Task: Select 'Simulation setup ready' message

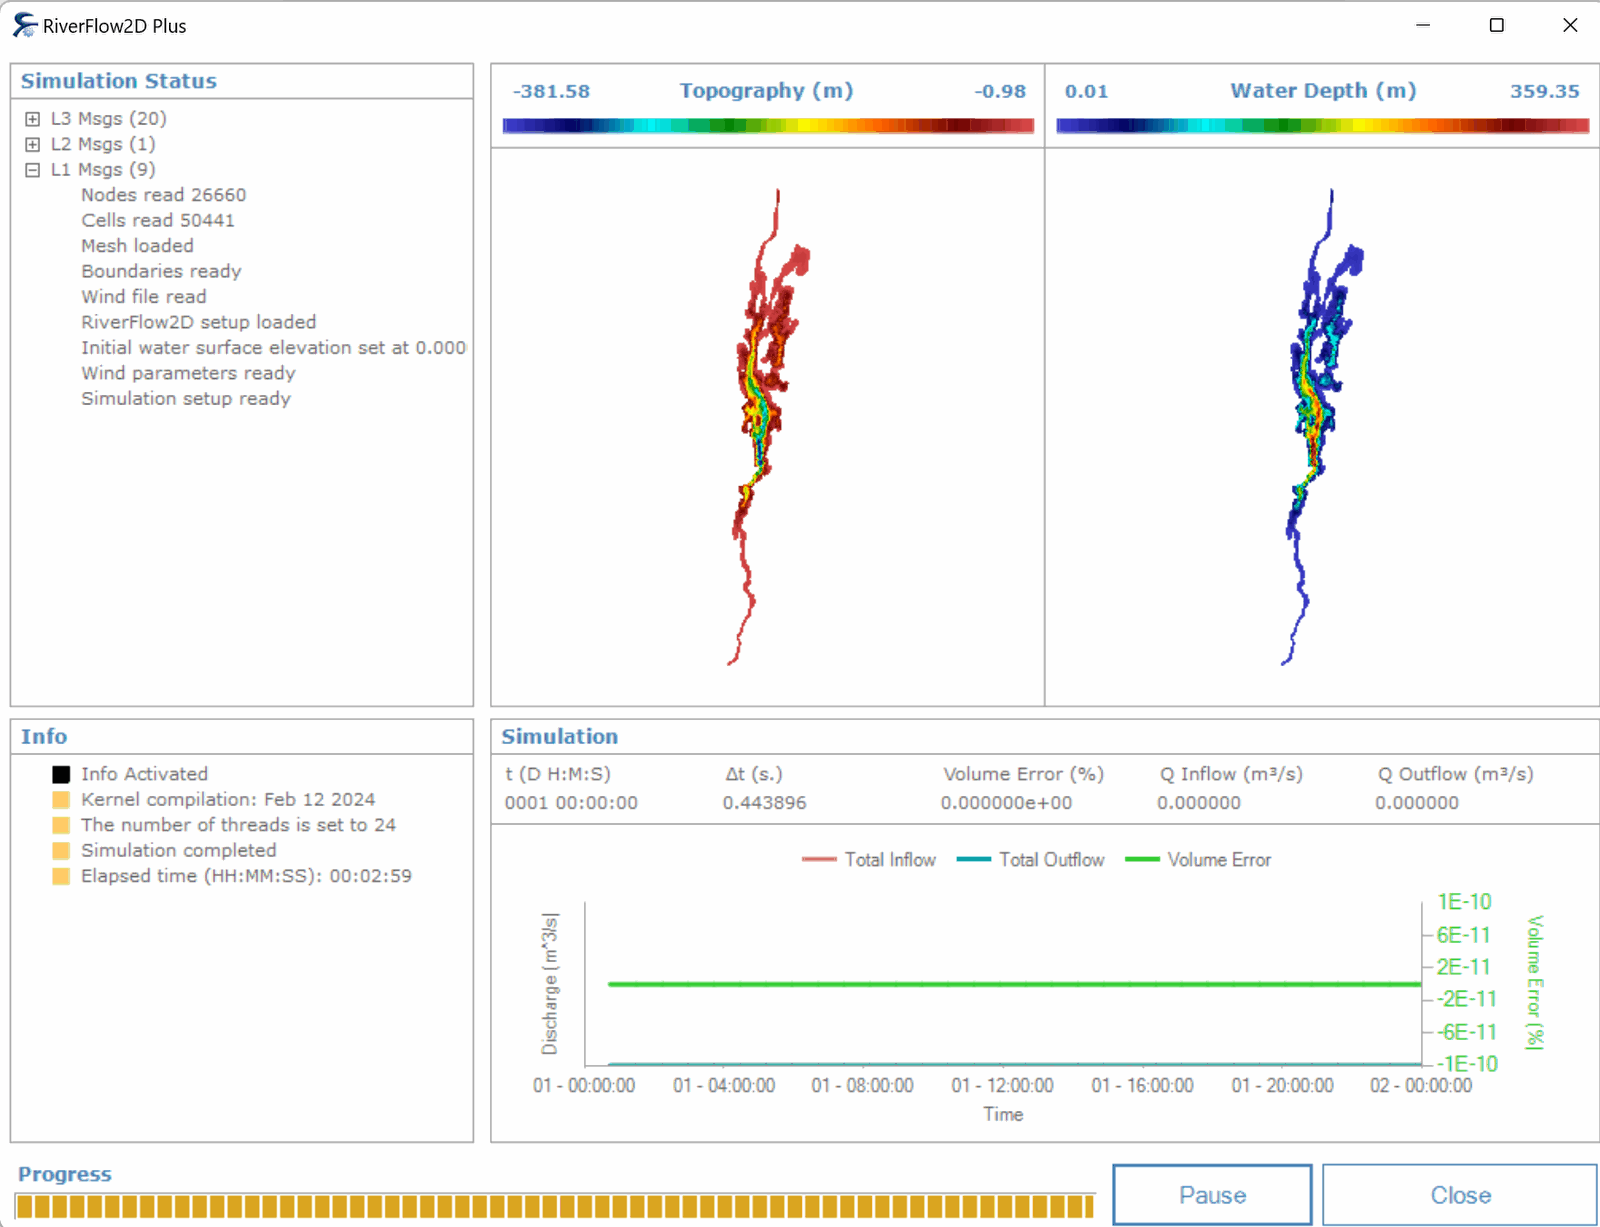Action: (185, 399)
